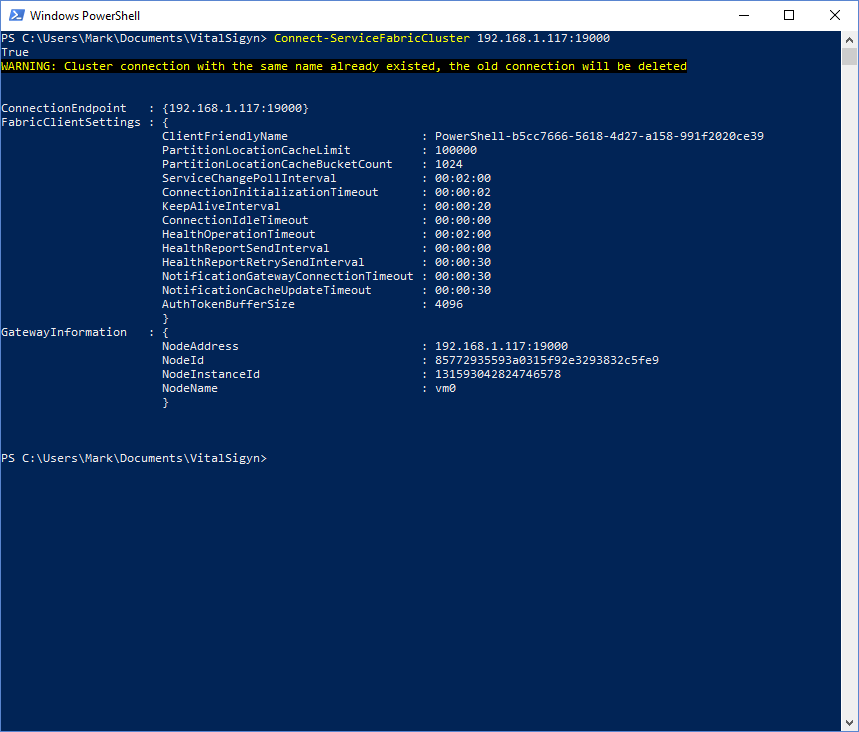Image resolution: width=859 pixels, height=732 pixels.
Task: Click the PartitionLocationCacheBucketCount value 1024
Action: pyautogui.click(x=449, y=164)
